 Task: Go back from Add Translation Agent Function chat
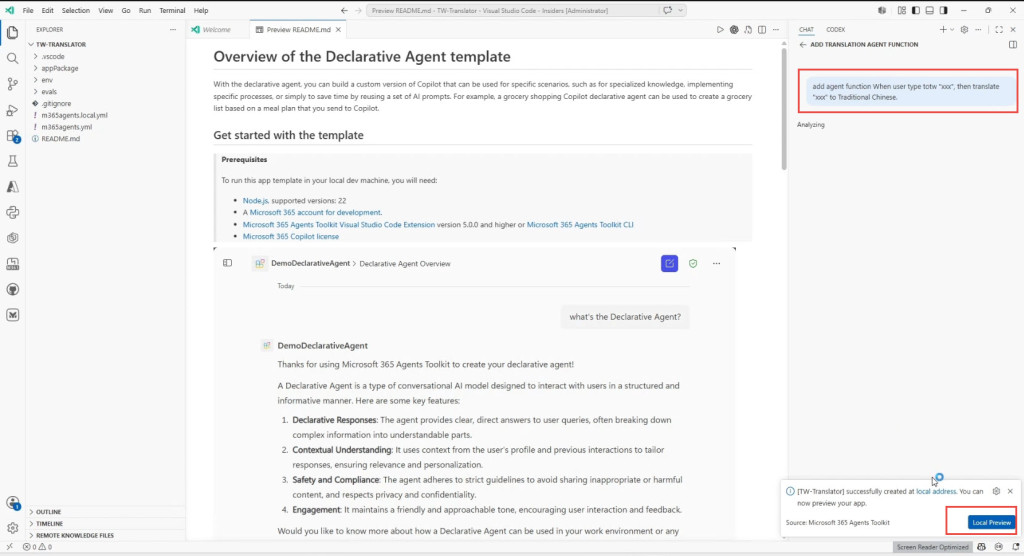point(803,44)
